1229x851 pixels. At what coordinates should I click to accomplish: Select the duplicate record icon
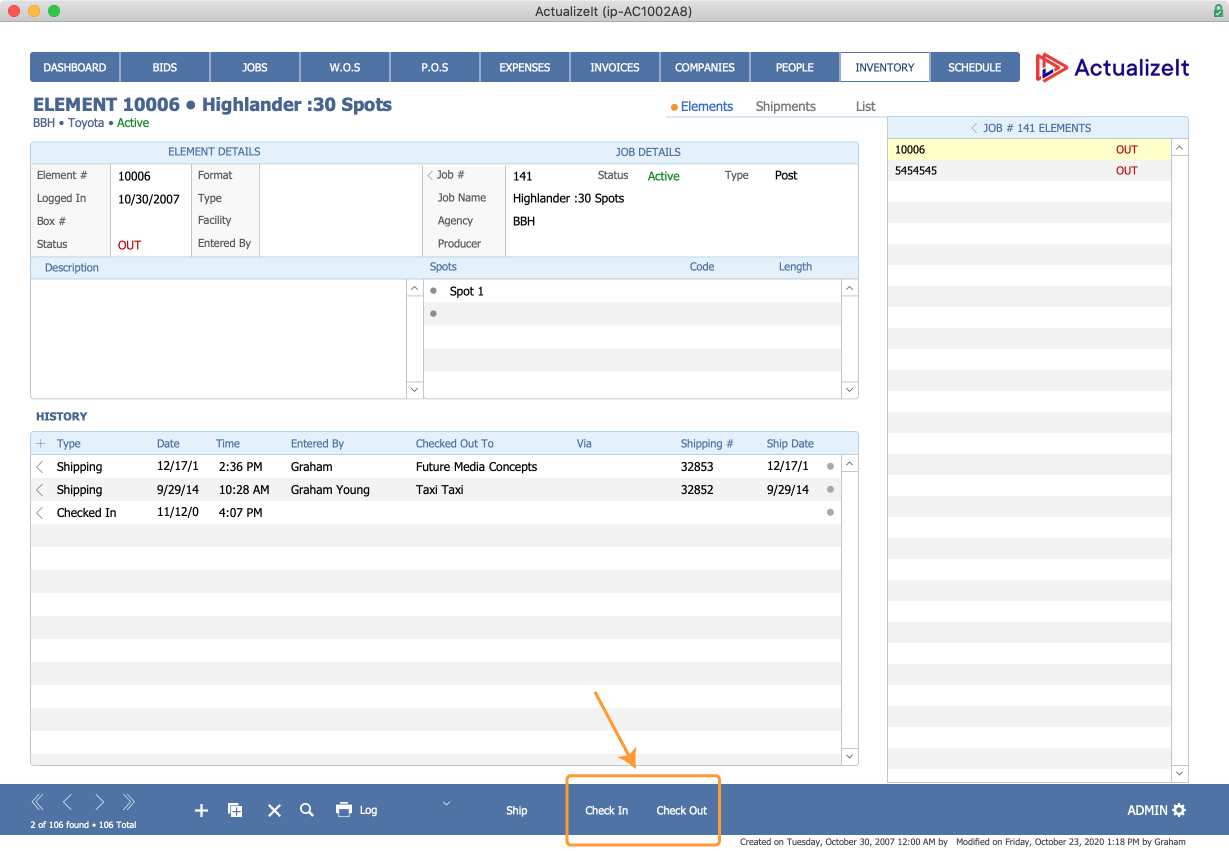[235, 810]
